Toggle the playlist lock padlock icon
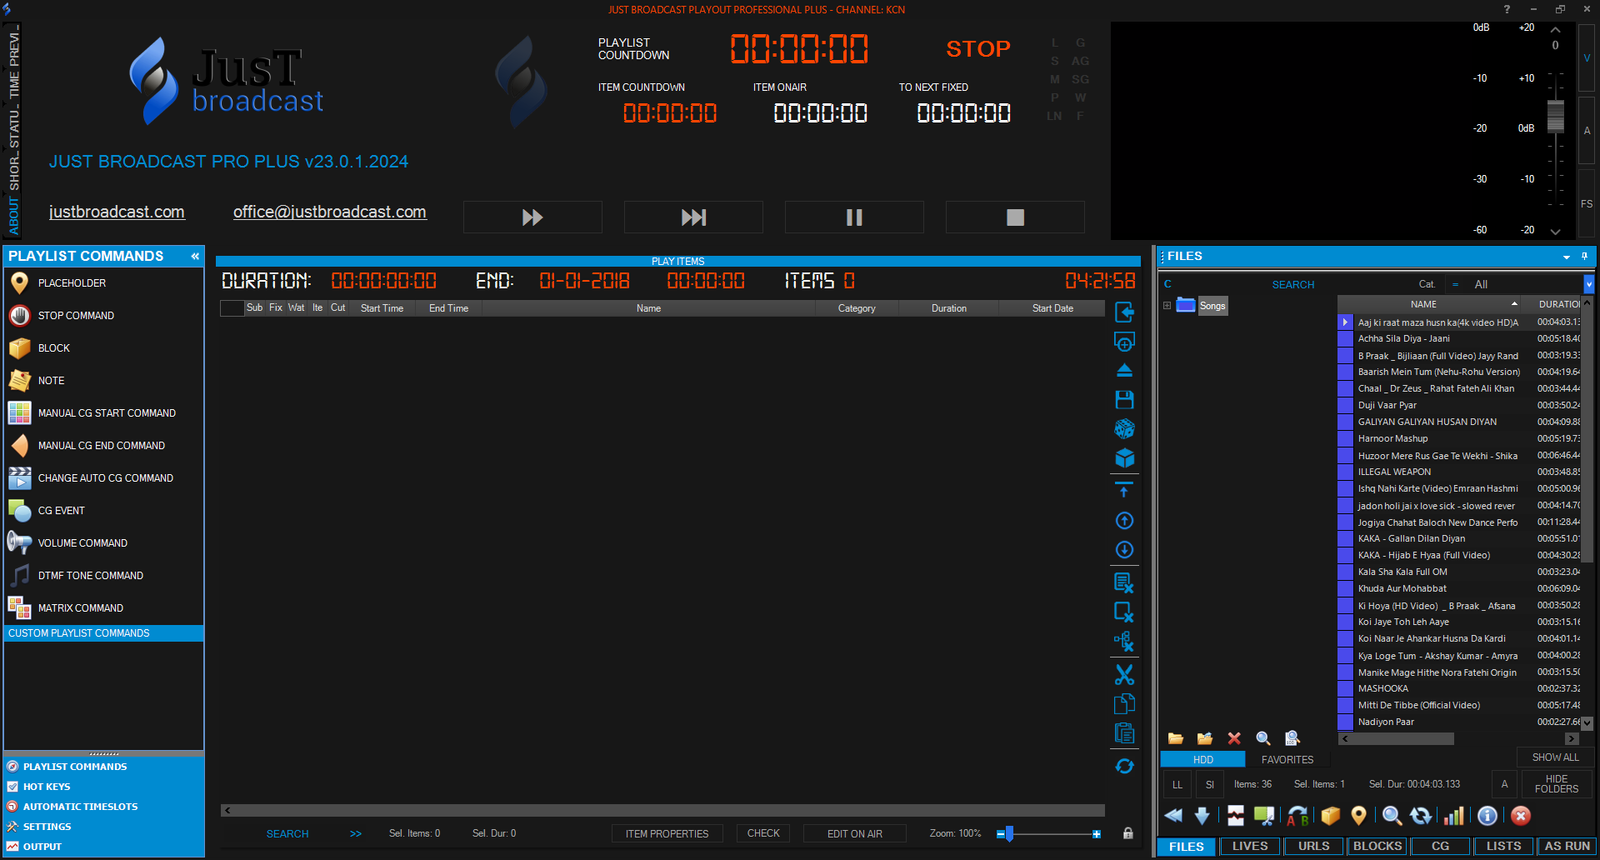This screenshot has width=1600, height=860. 1128,833
